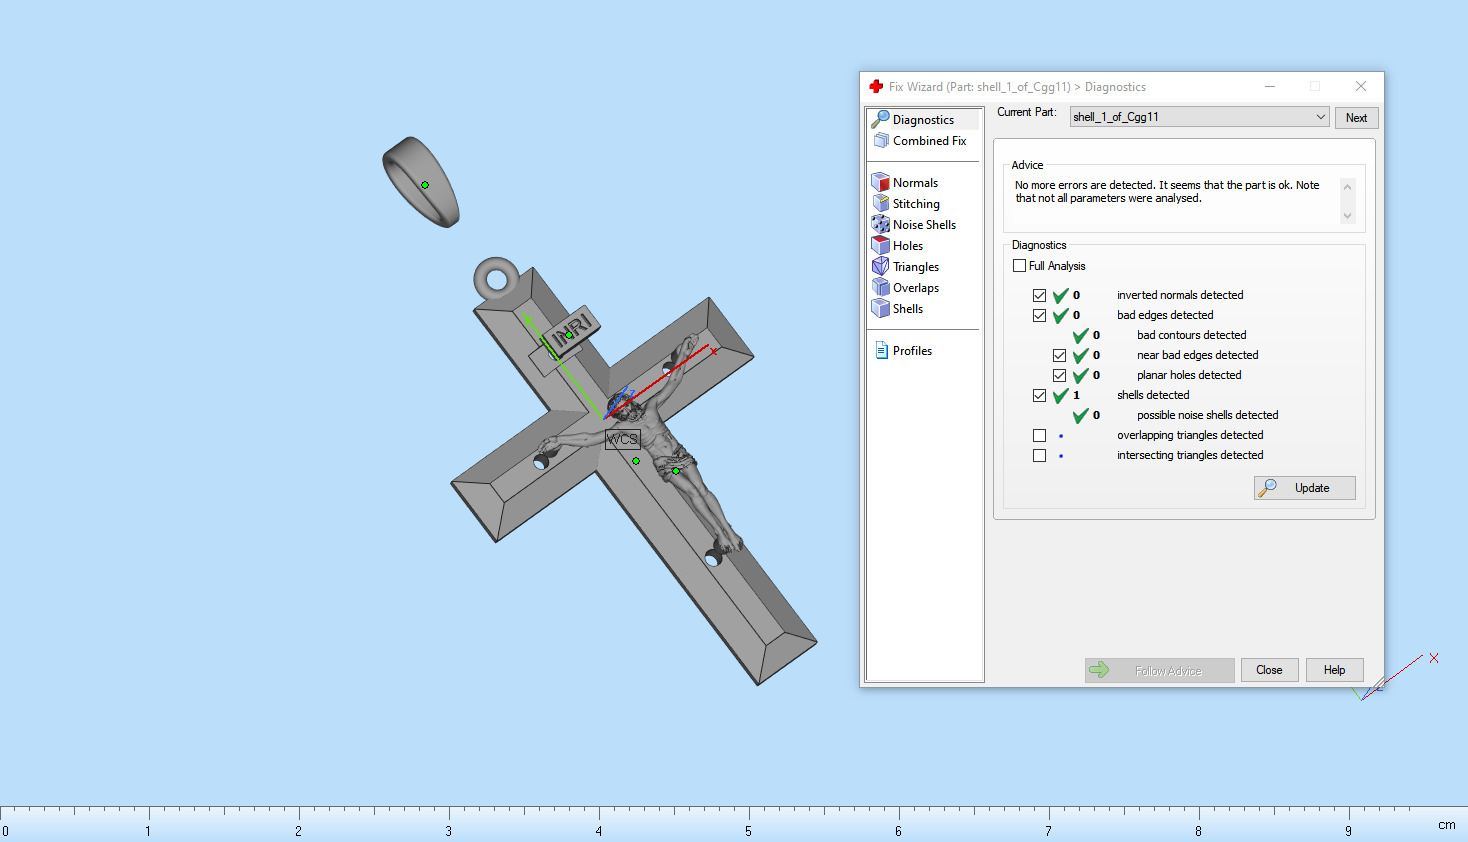Click the Next button
The image size is (1468, 842).
[x=1356, y=118]
